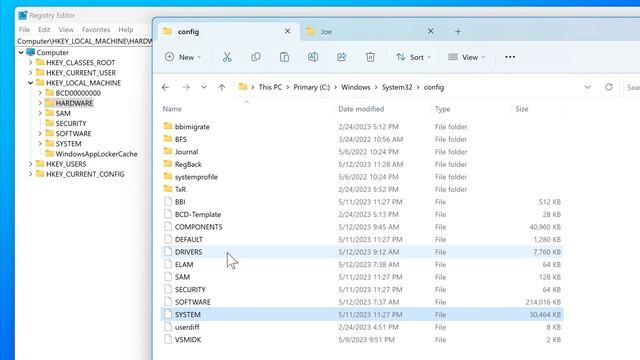
Task: Collapse the Computer node in Registry tree
Action: 21,52
